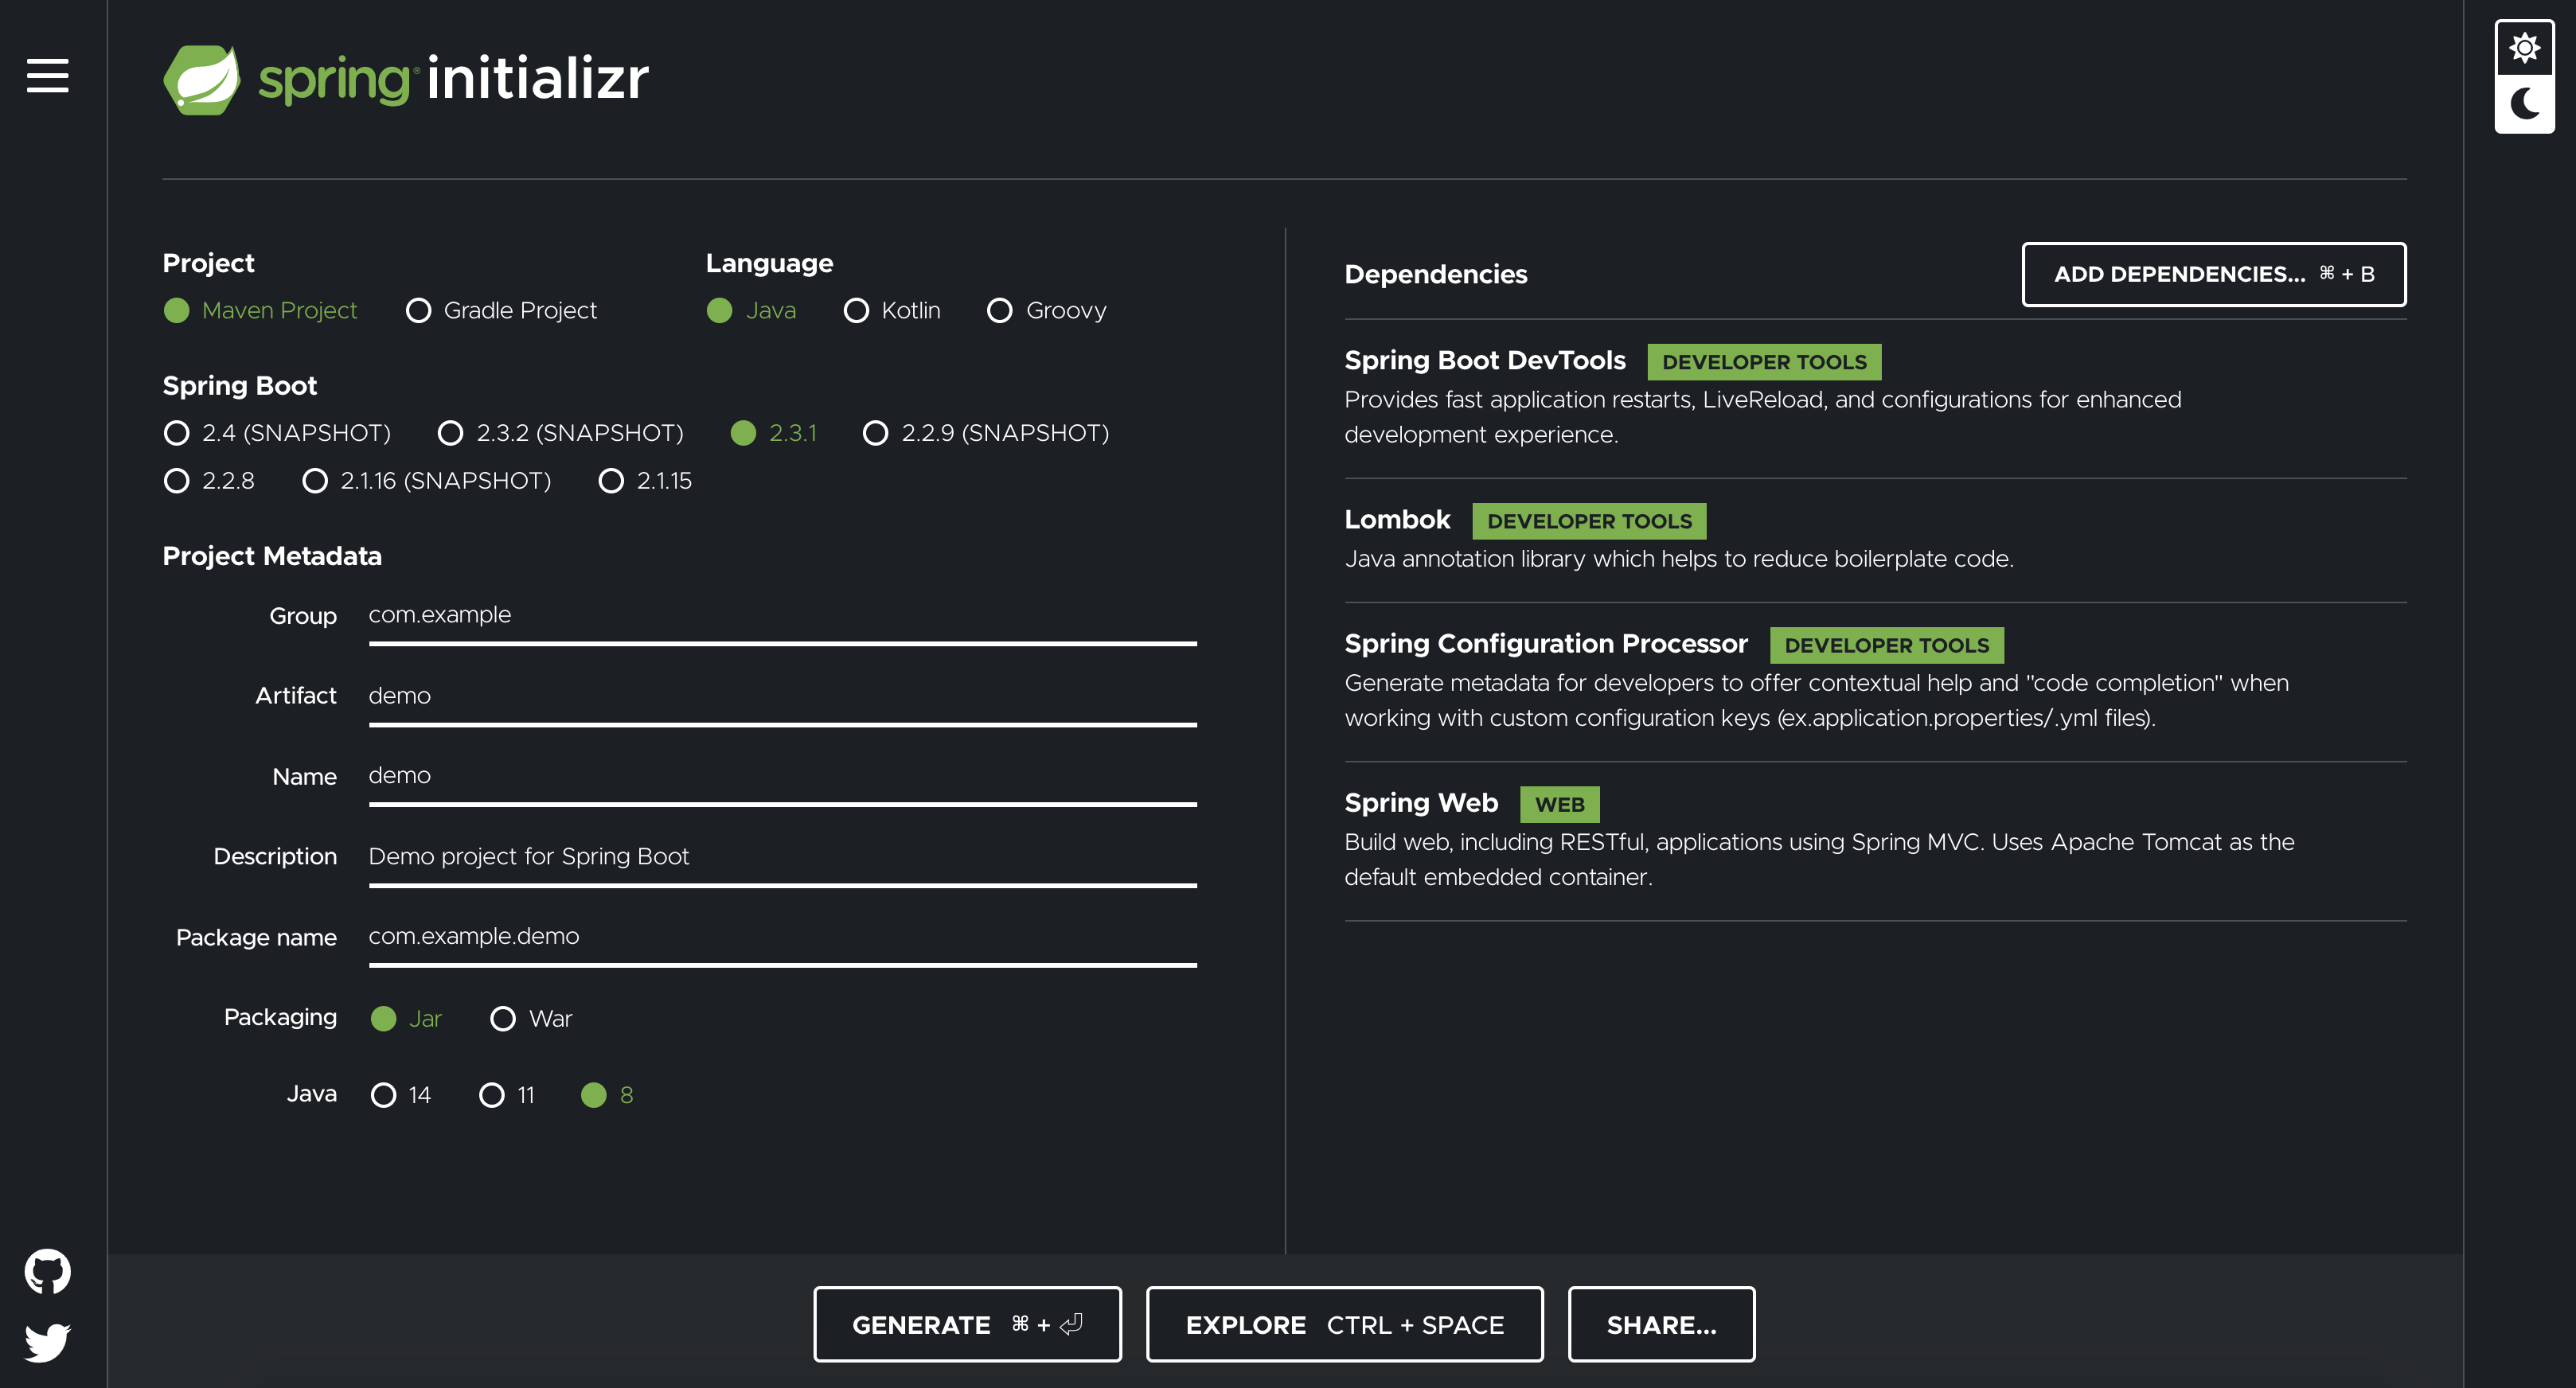
Task: Open the hamburger side menu
Action: 47,75
